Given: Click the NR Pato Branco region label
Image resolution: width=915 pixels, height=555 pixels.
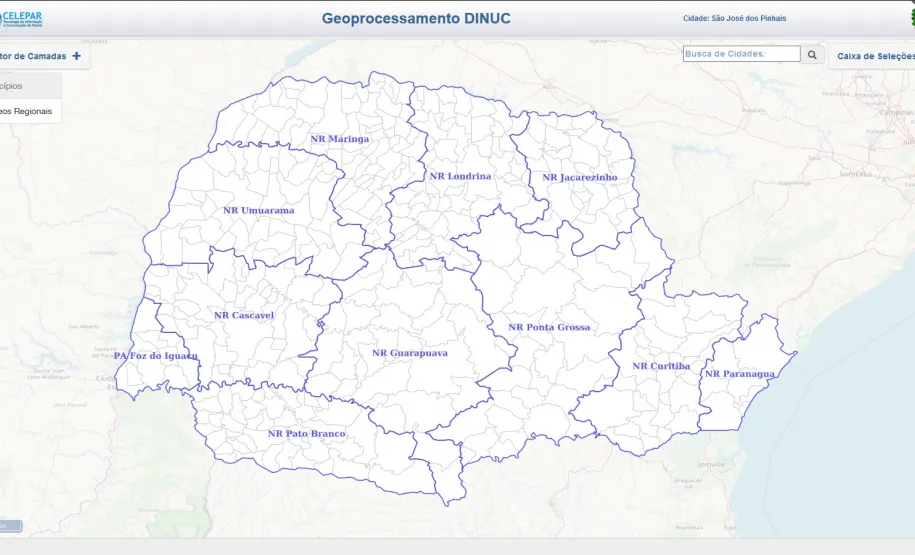Looking at the screenshot, I should click(306, 434).
